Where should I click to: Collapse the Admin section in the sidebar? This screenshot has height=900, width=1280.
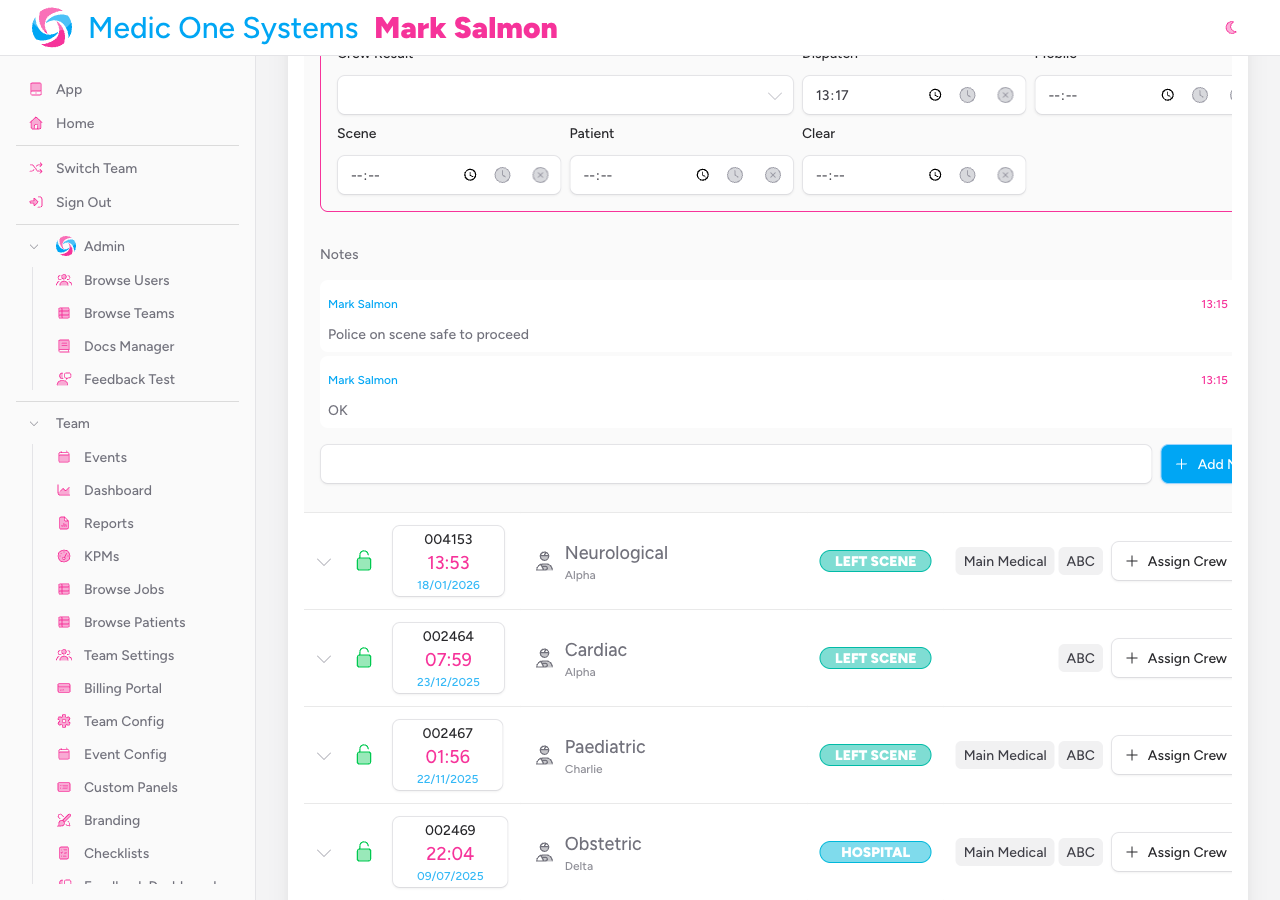[x=33, y=246]
